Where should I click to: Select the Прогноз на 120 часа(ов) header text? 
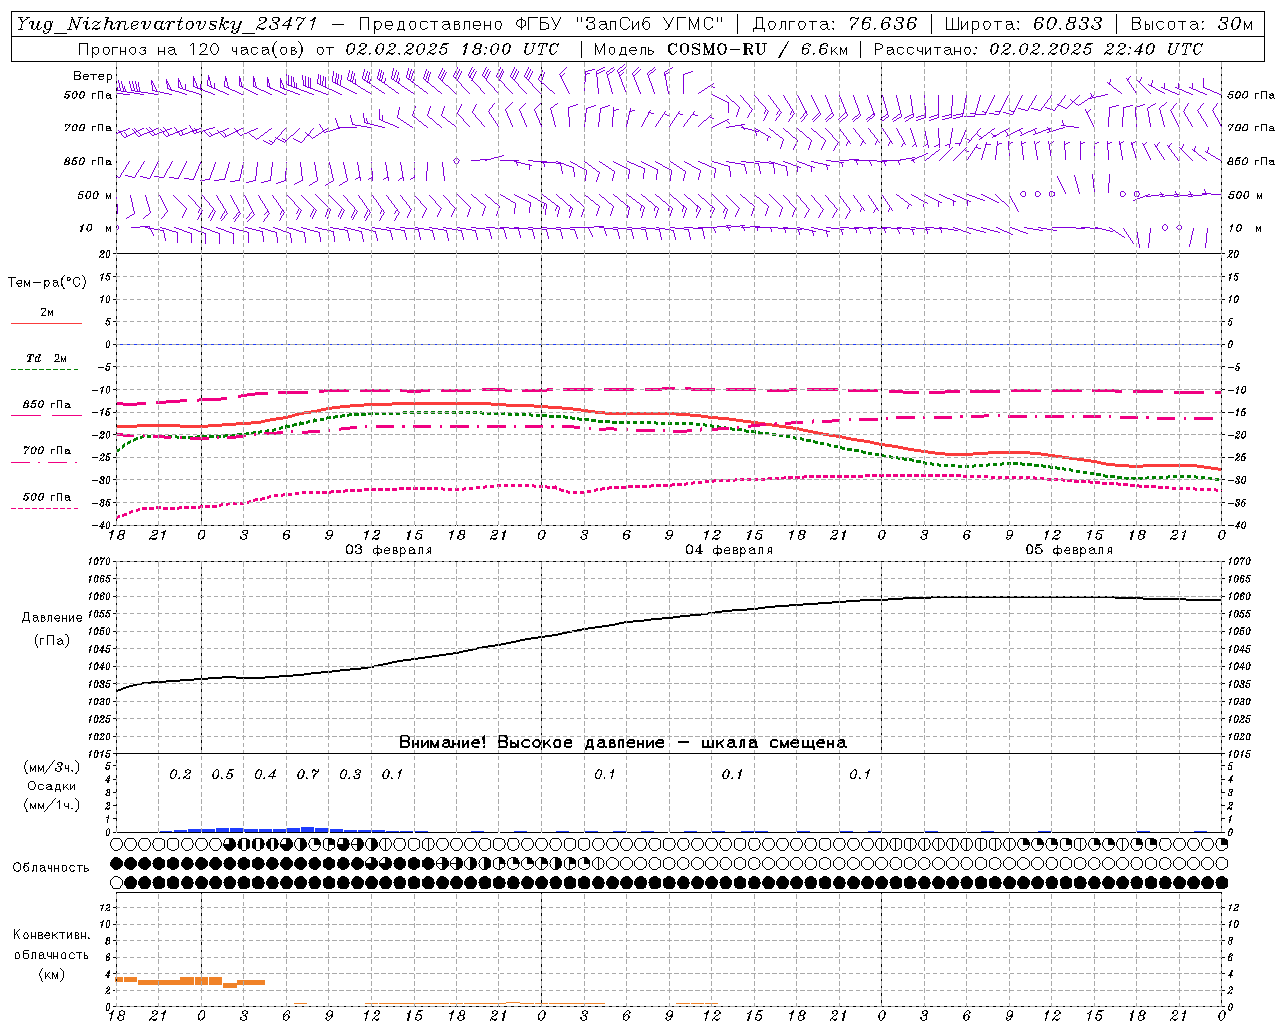tap(192, 49)
